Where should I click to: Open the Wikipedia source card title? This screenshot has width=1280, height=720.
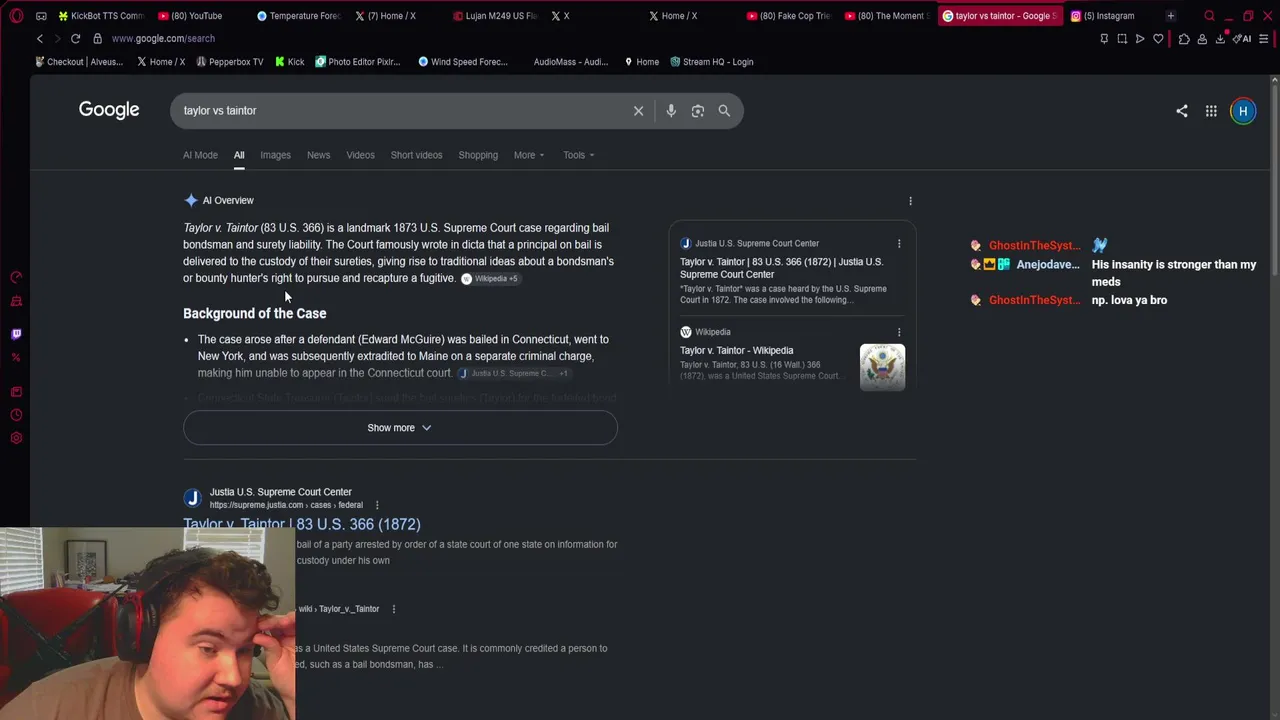[x=737, y=351]
